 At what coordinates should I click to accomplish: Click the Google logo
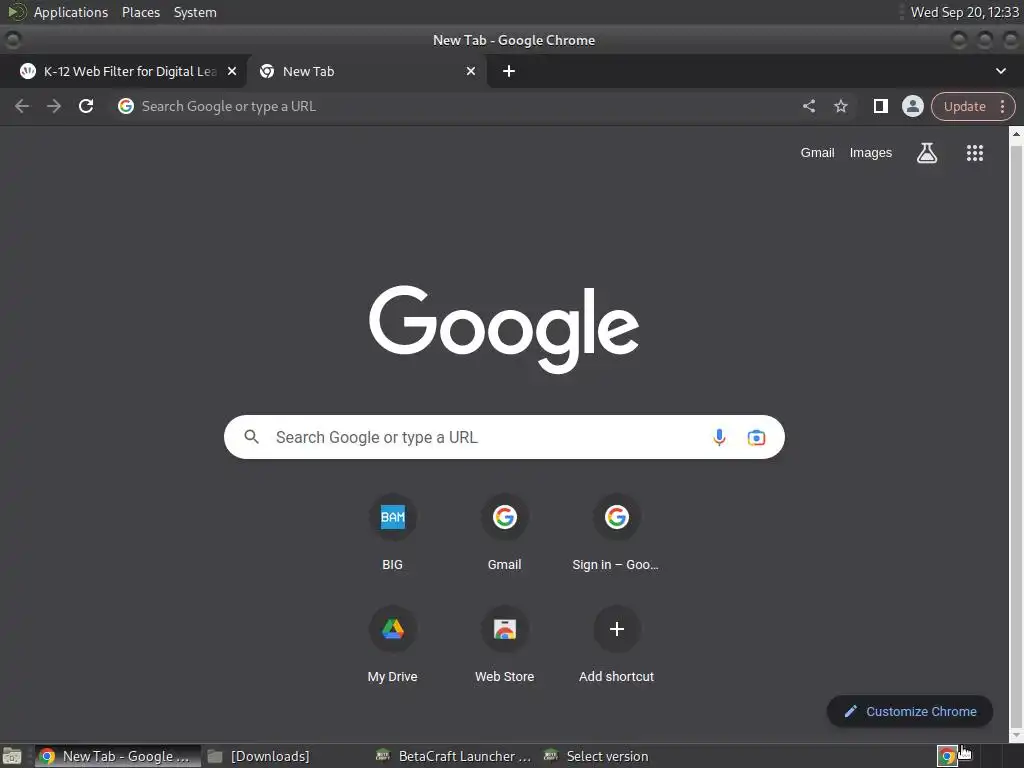pos(504,328)
